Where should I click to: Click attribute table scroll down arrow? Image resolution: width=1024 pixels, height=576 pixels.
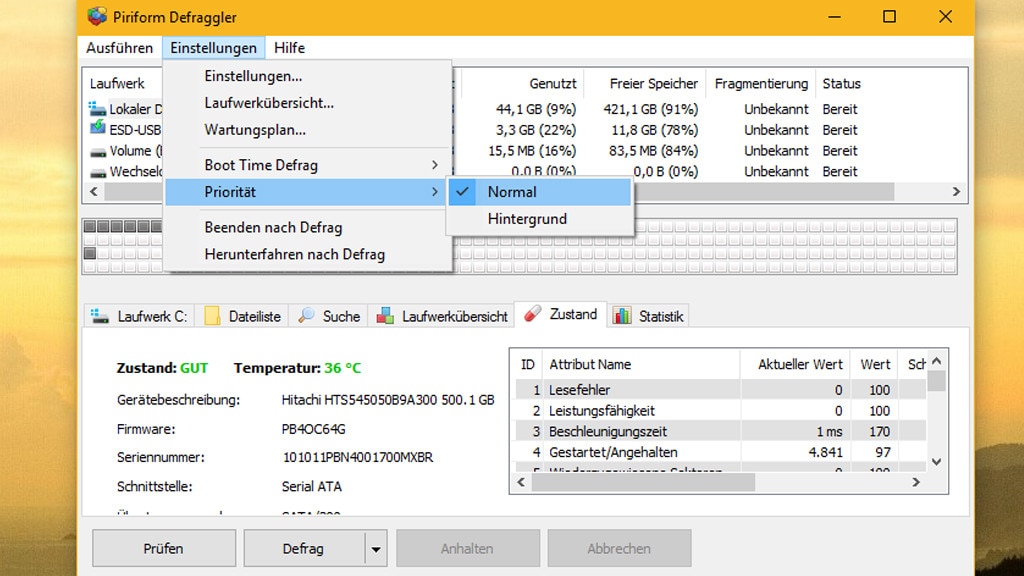936,462
